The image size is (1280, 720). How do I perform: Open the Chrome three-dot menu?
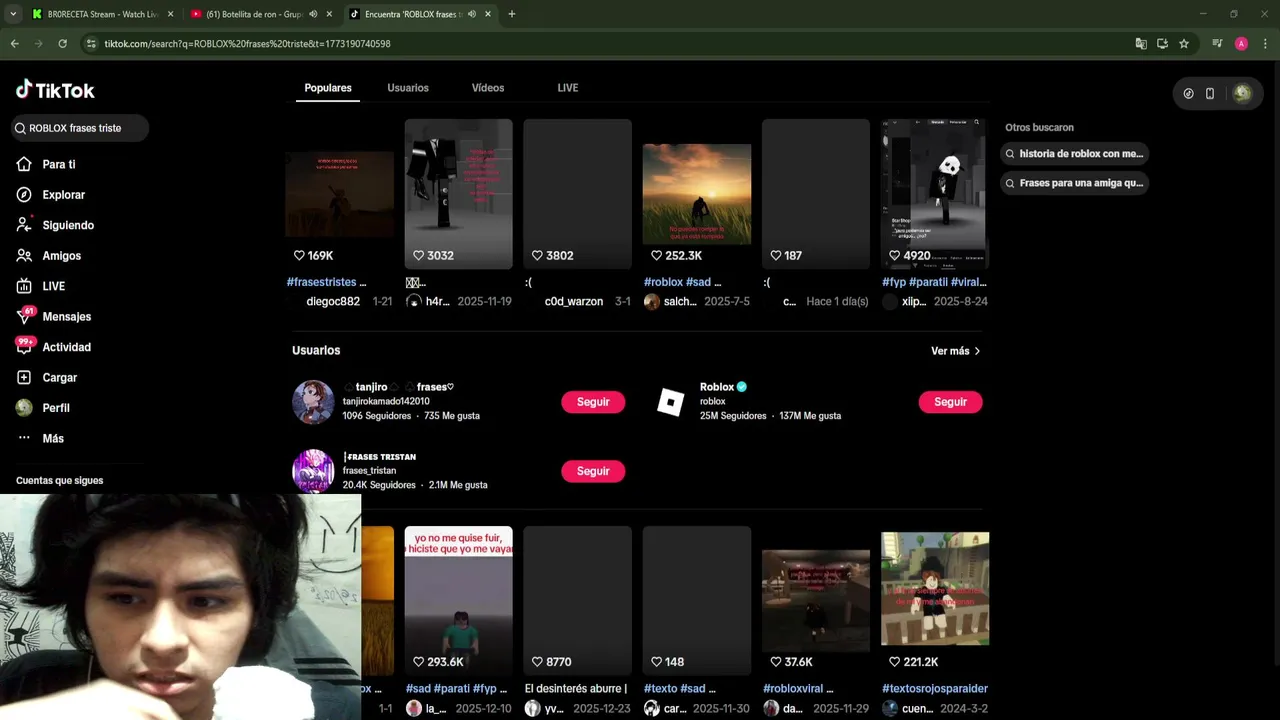[x=1265, y=44]
